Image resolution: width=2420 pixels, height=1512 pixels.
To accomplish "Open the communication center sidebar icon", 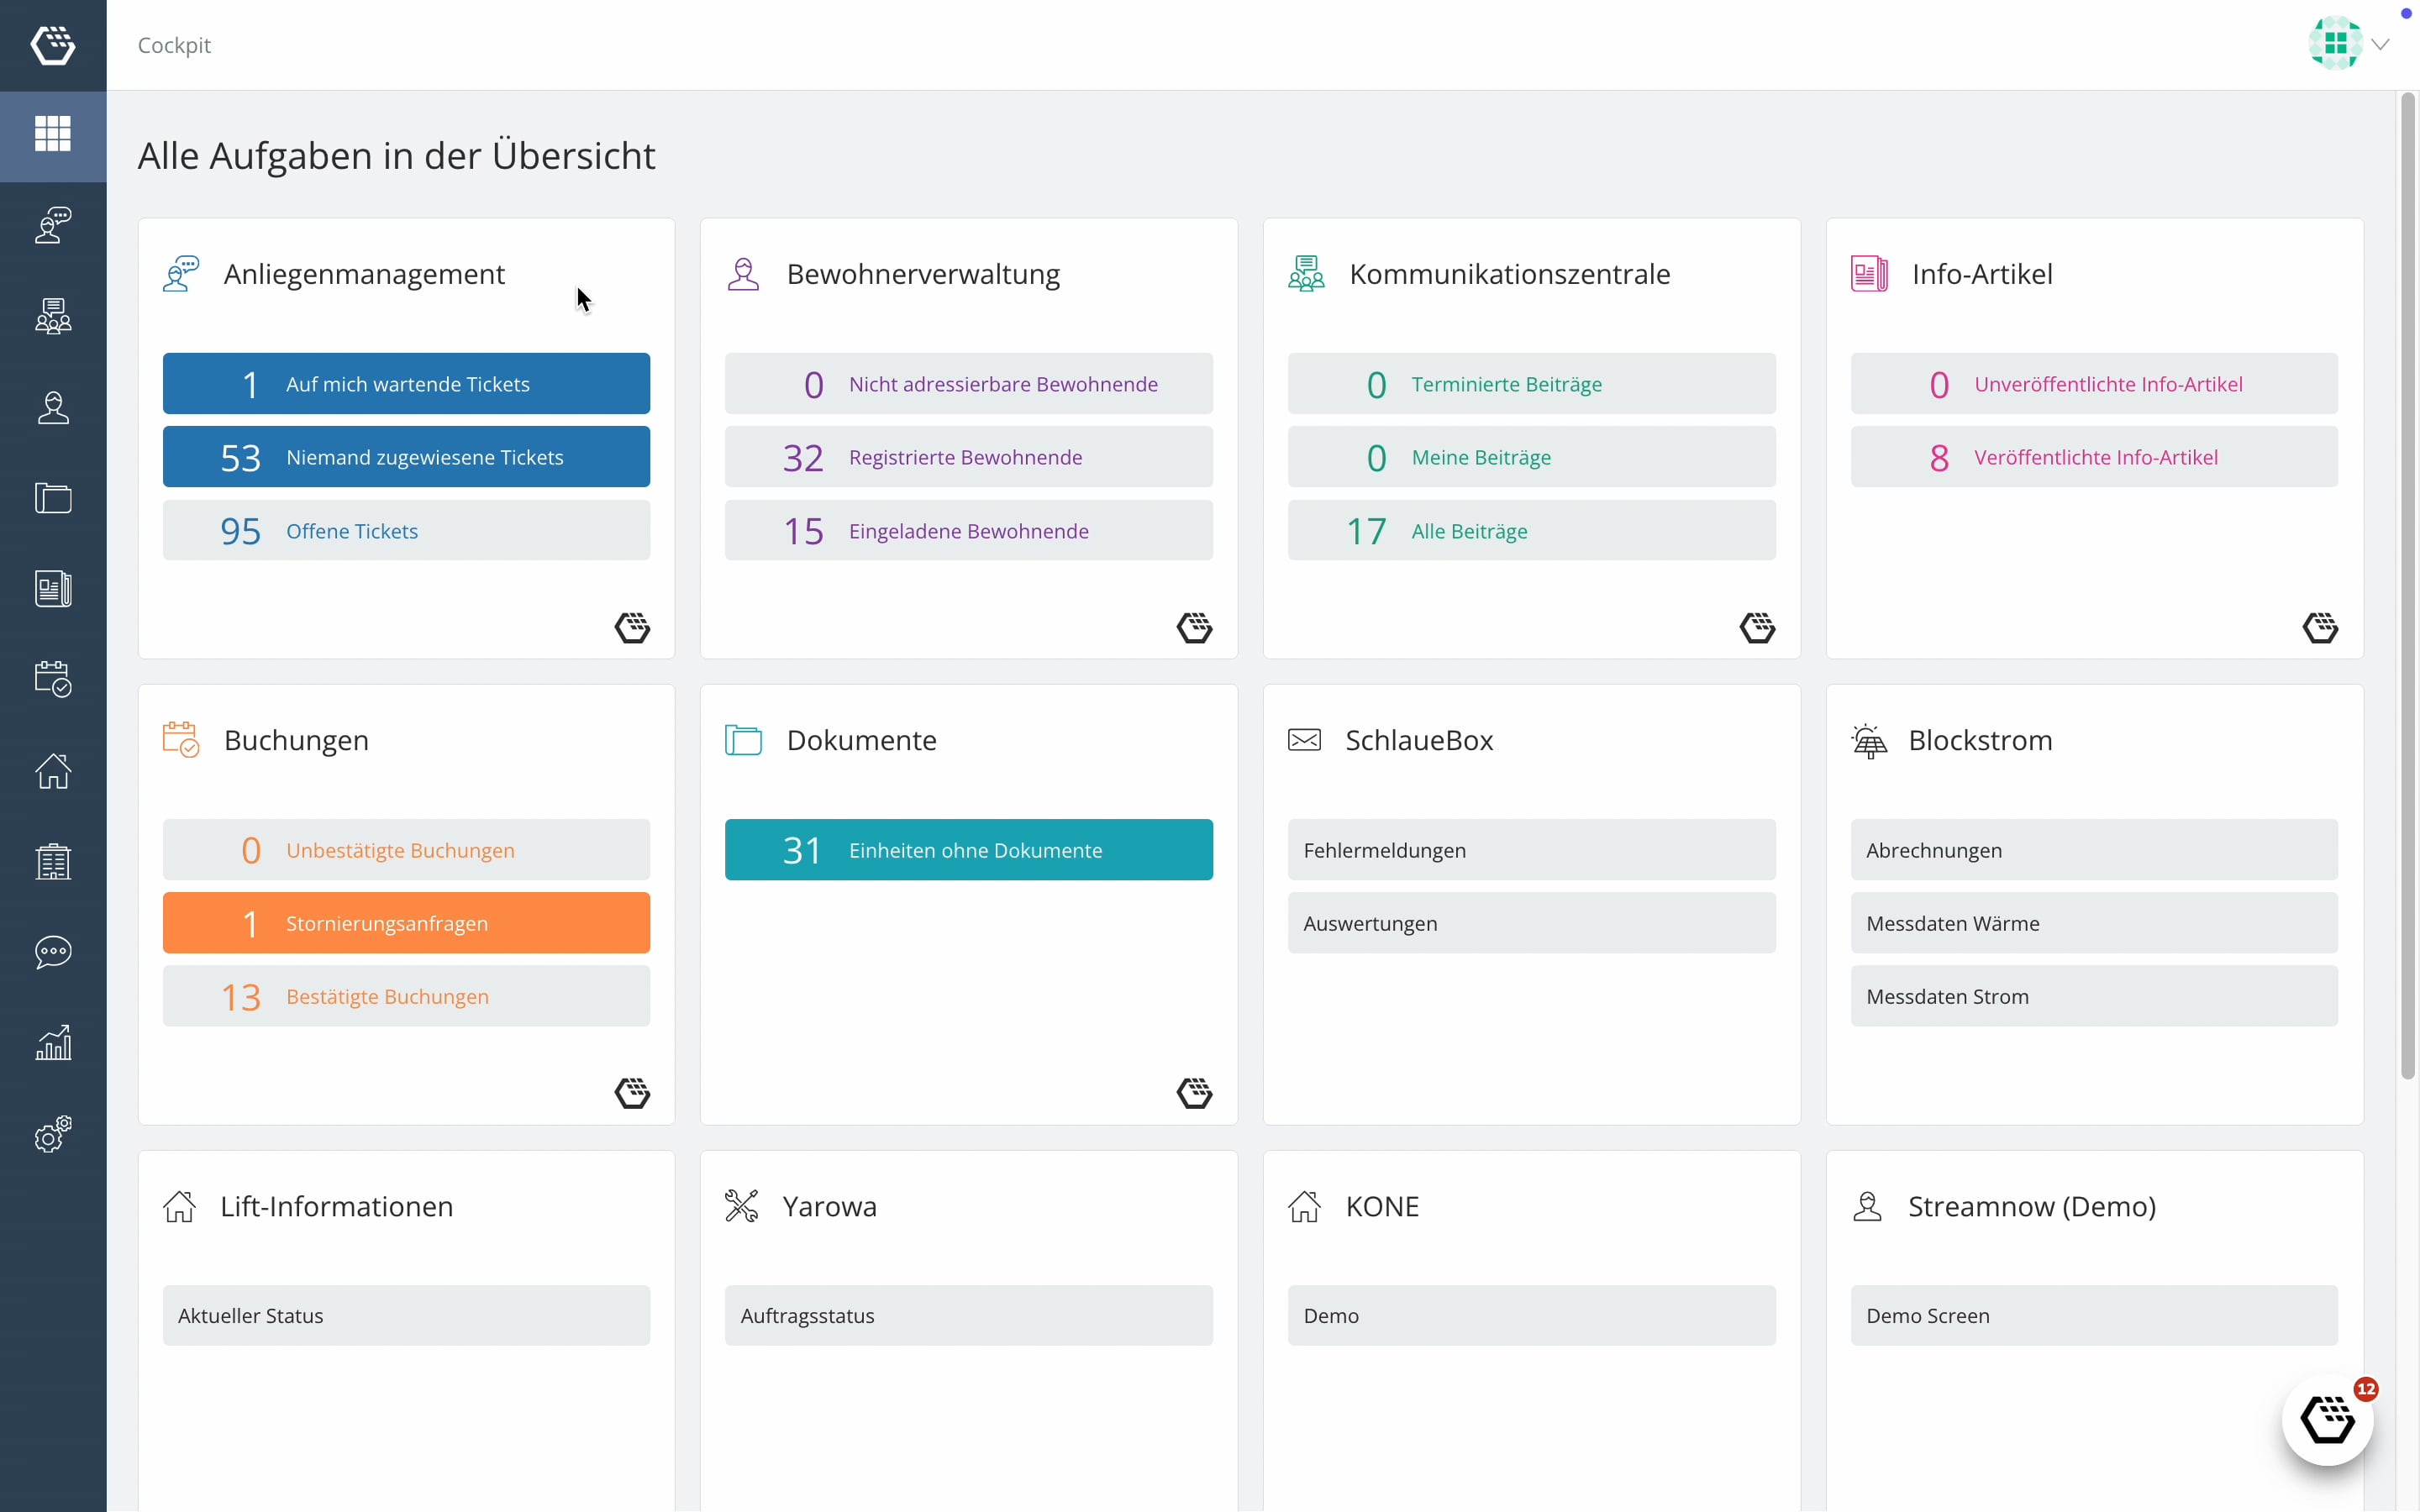I will coord(53,316).
